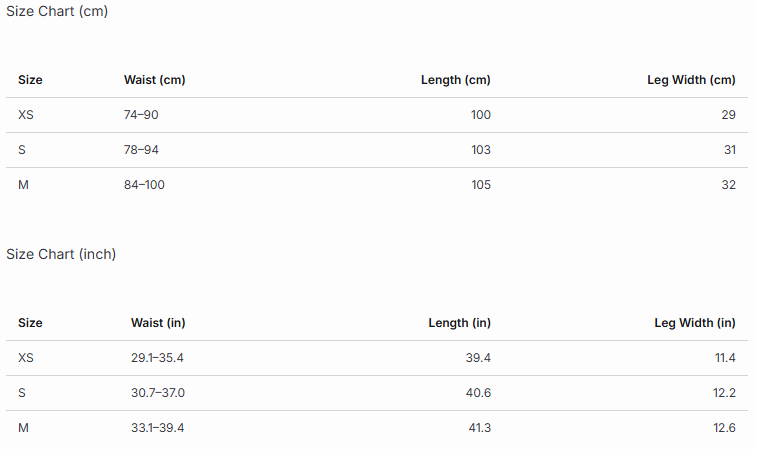
Task: Select the 'Leg Width (in)' column header
Action: point(695,323)
